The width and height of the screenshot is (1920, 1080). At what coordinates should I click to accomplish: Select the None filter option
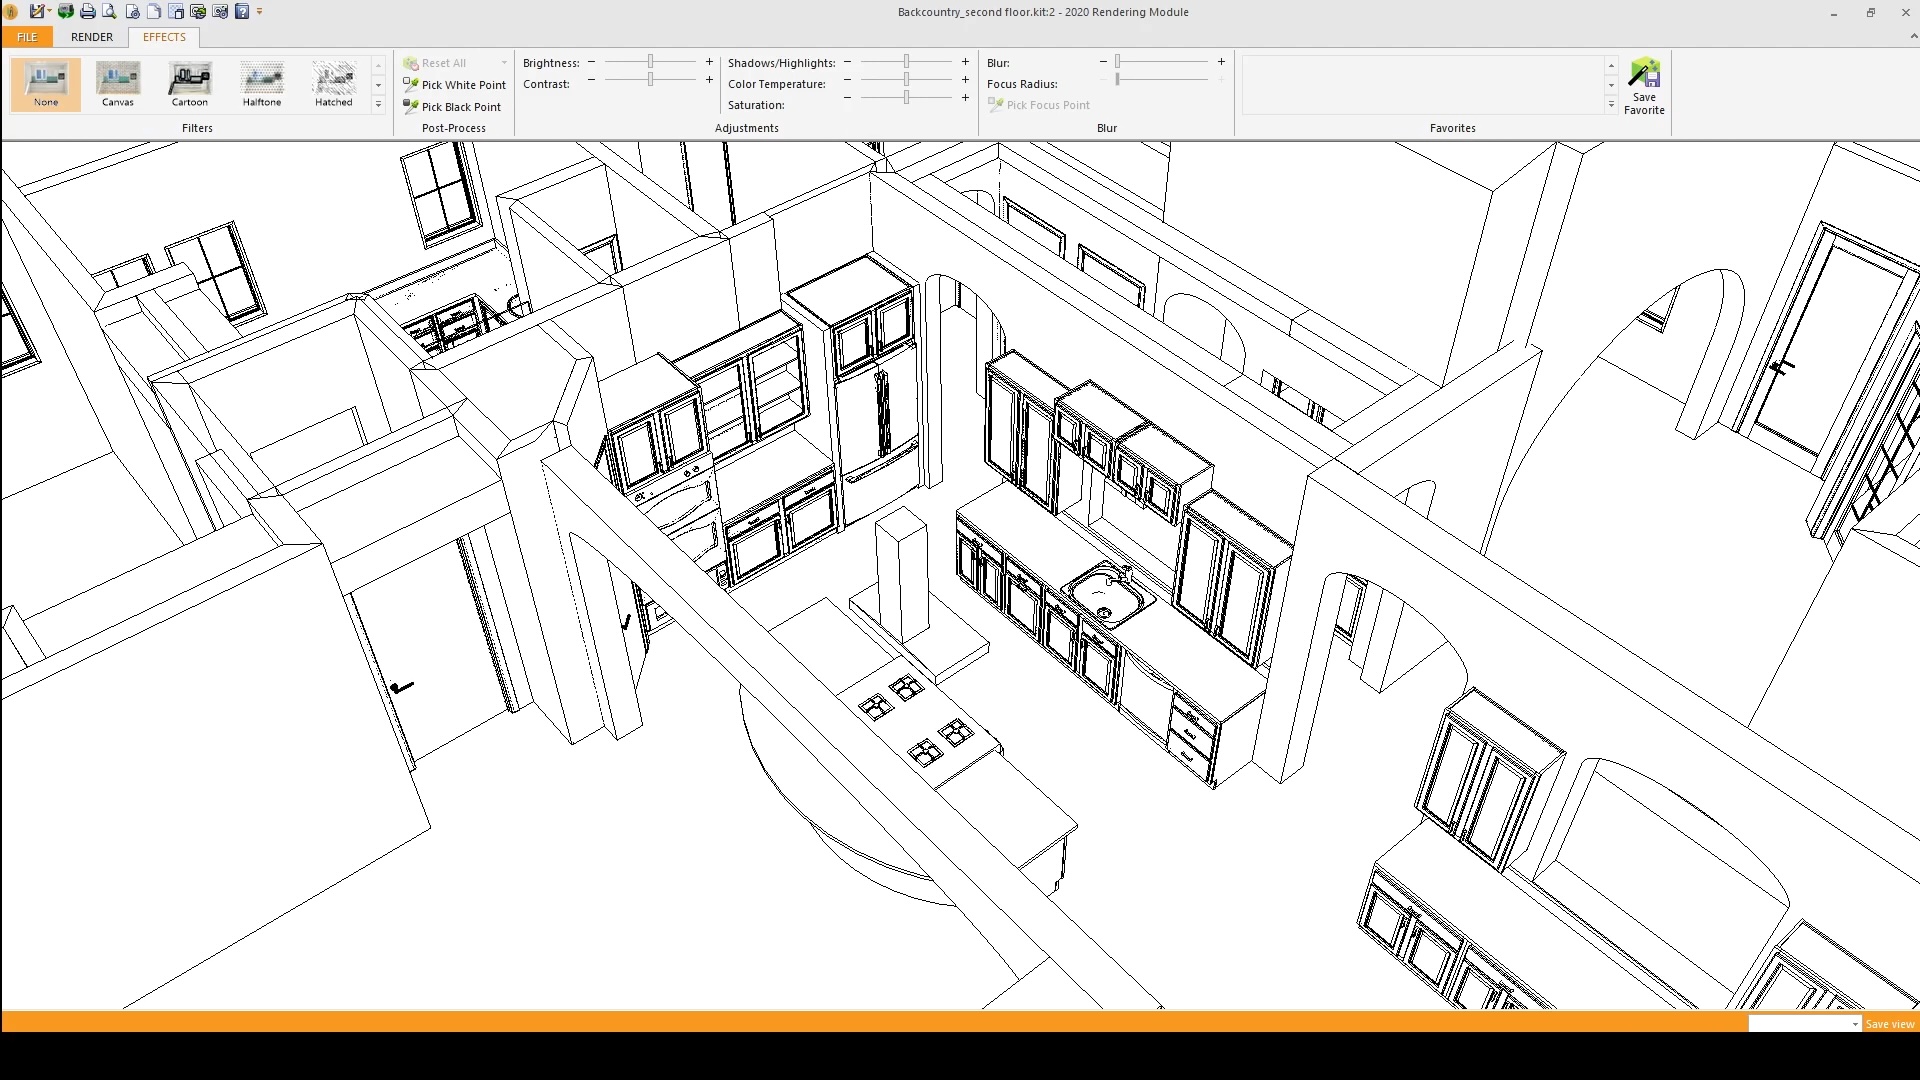pos(46,84)
